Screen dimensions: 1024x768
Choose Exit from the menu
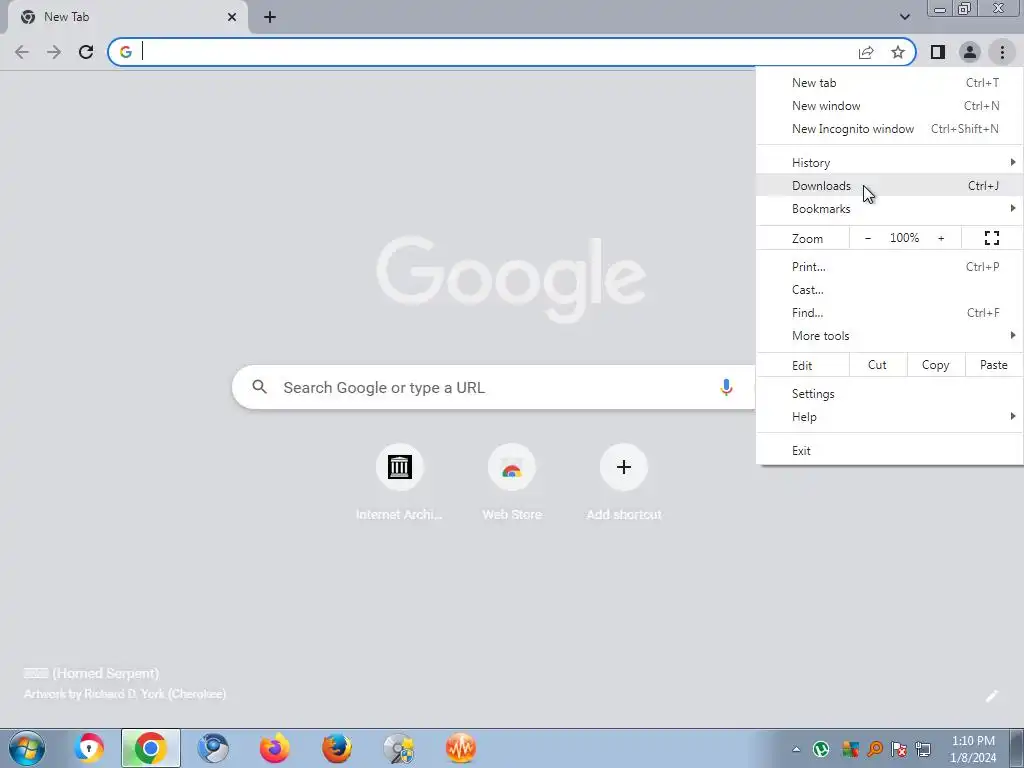click(x=889, y=451)
